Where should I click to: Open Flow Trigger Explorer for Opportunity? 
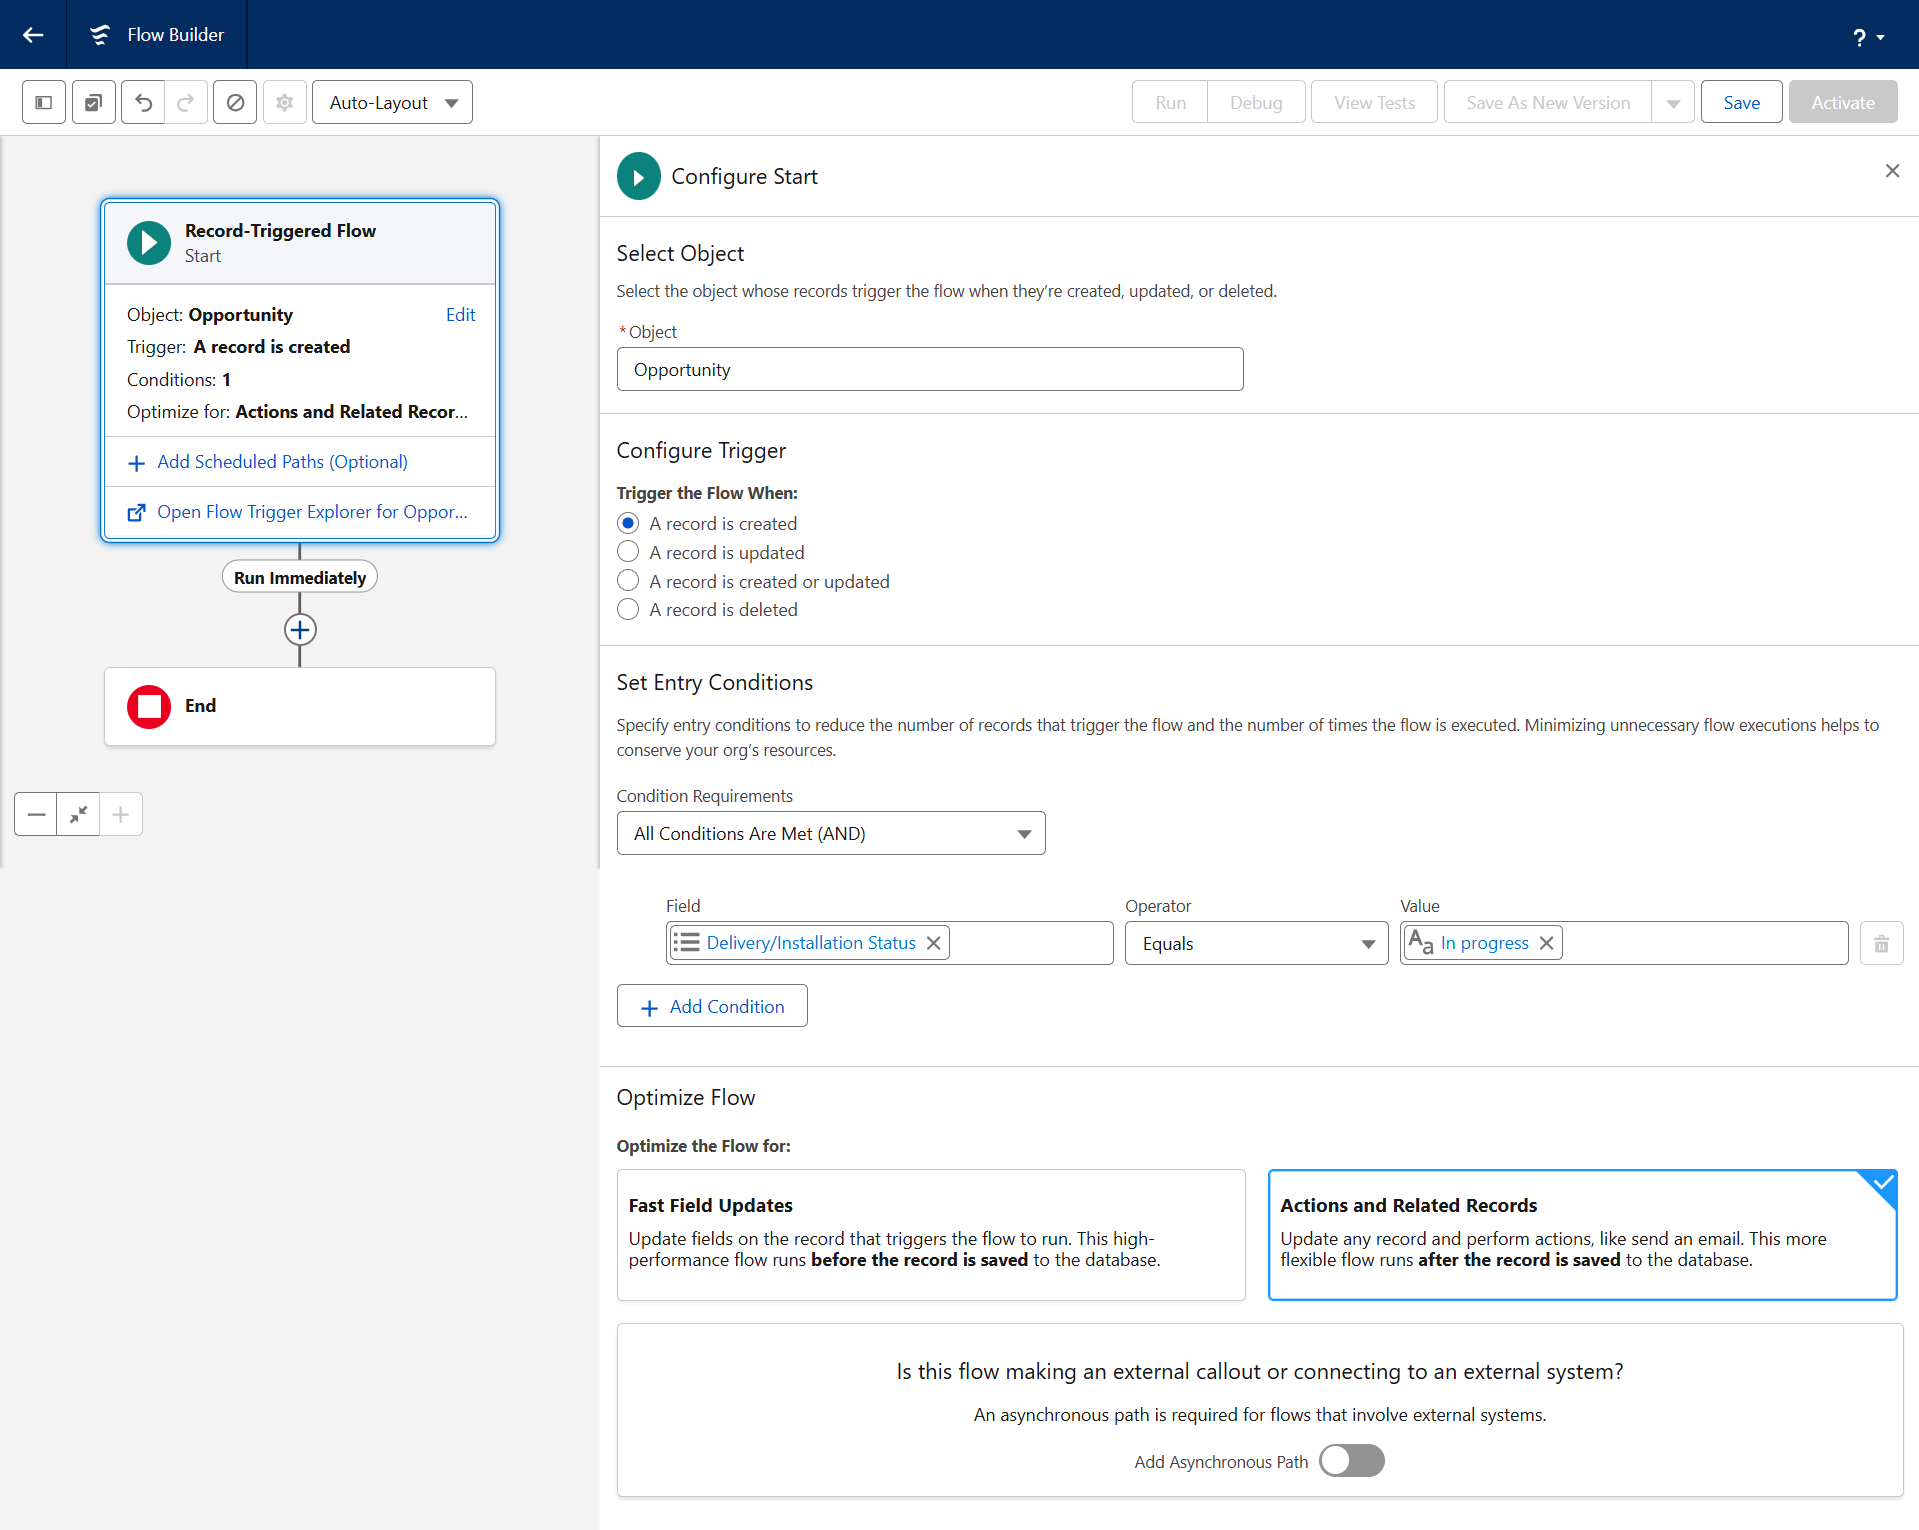[x=312, y=512]
